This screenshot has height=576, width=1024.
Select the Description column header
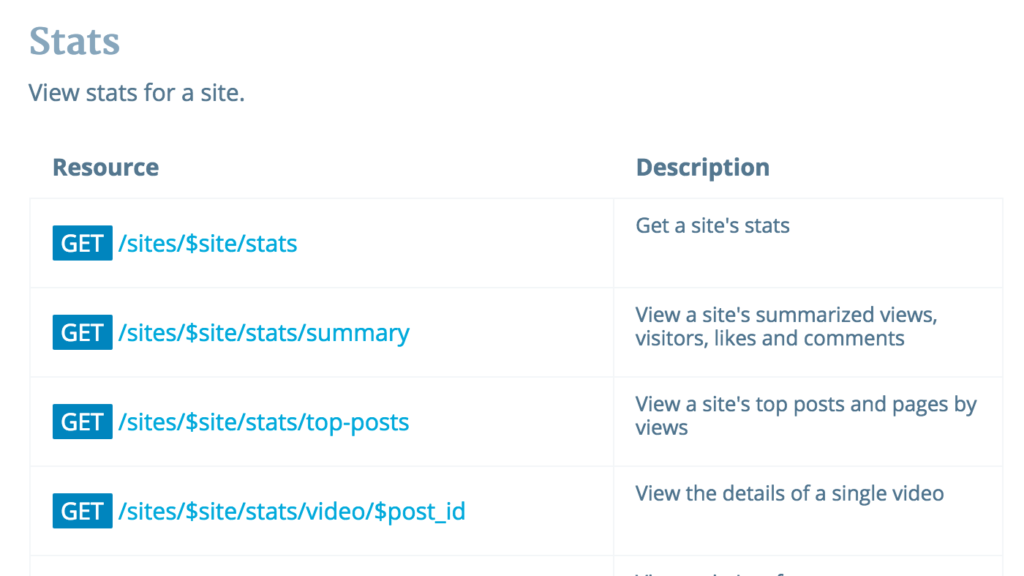(x=702, y=167)
